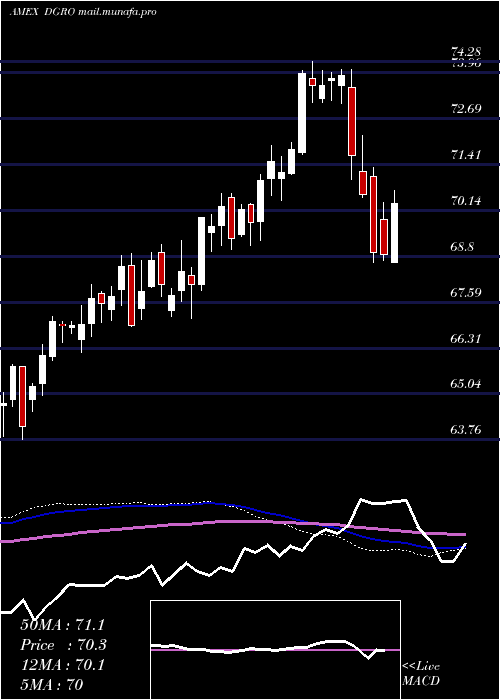Click the 67.59 price level label
Viewport: 500px width, 700px height.
(467, 293)
